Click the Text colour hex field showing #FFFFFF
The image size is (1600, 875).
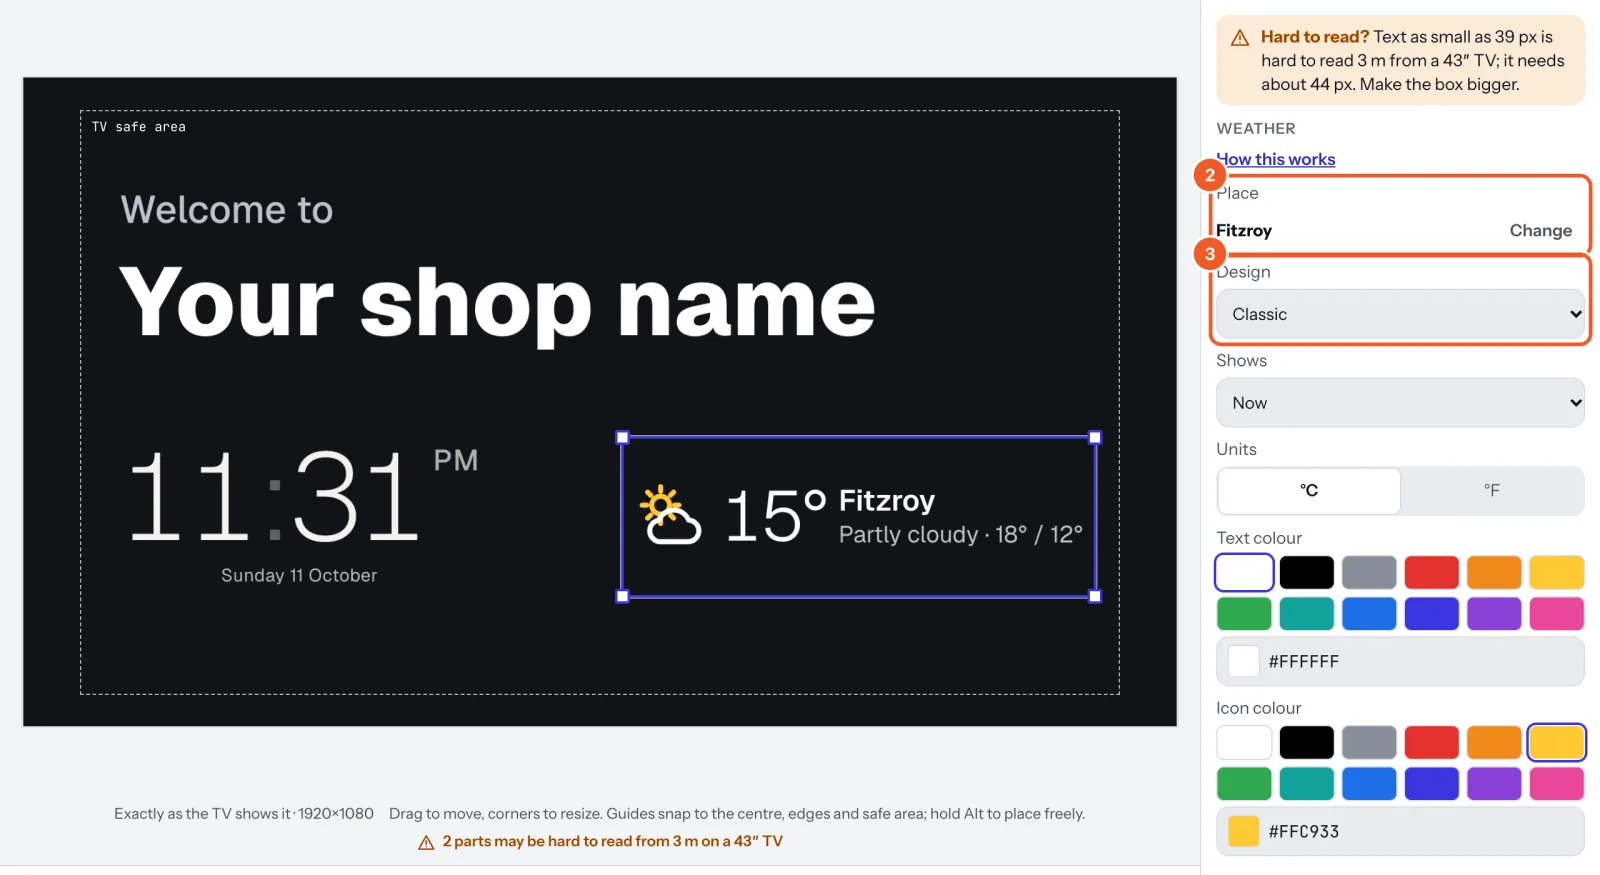(1400, 661)
